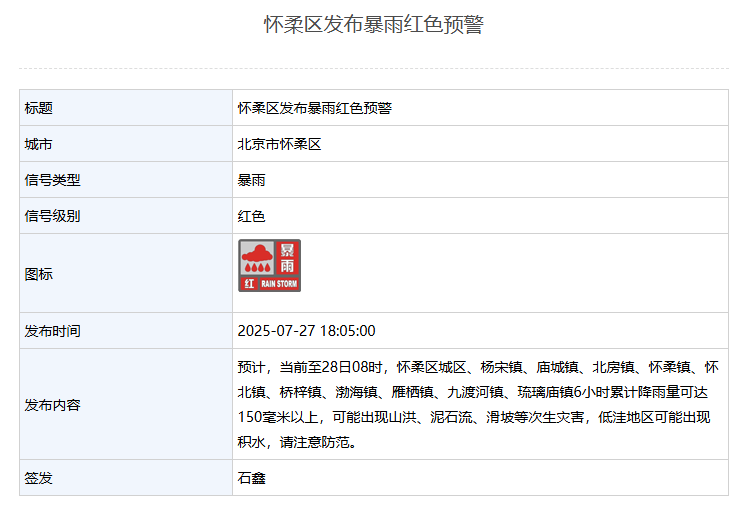Select the 图标 label cell
This screenshot has height=519, width=746.
[x=126, y=274]
